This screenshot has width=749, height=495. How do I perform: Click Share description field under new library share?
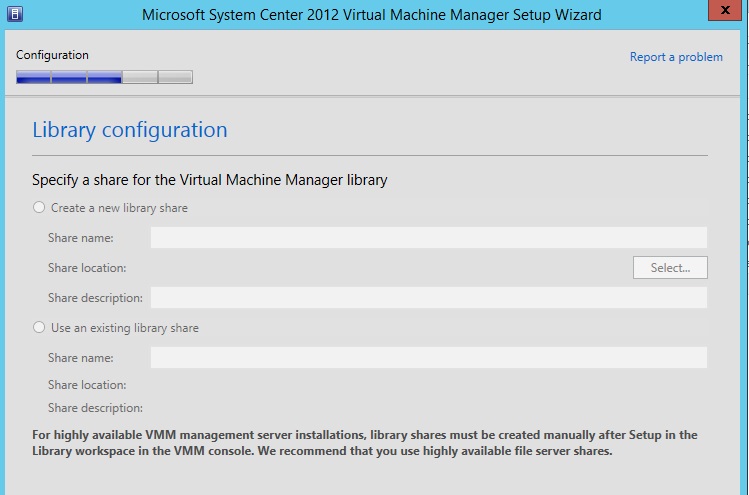coord(428,297)
